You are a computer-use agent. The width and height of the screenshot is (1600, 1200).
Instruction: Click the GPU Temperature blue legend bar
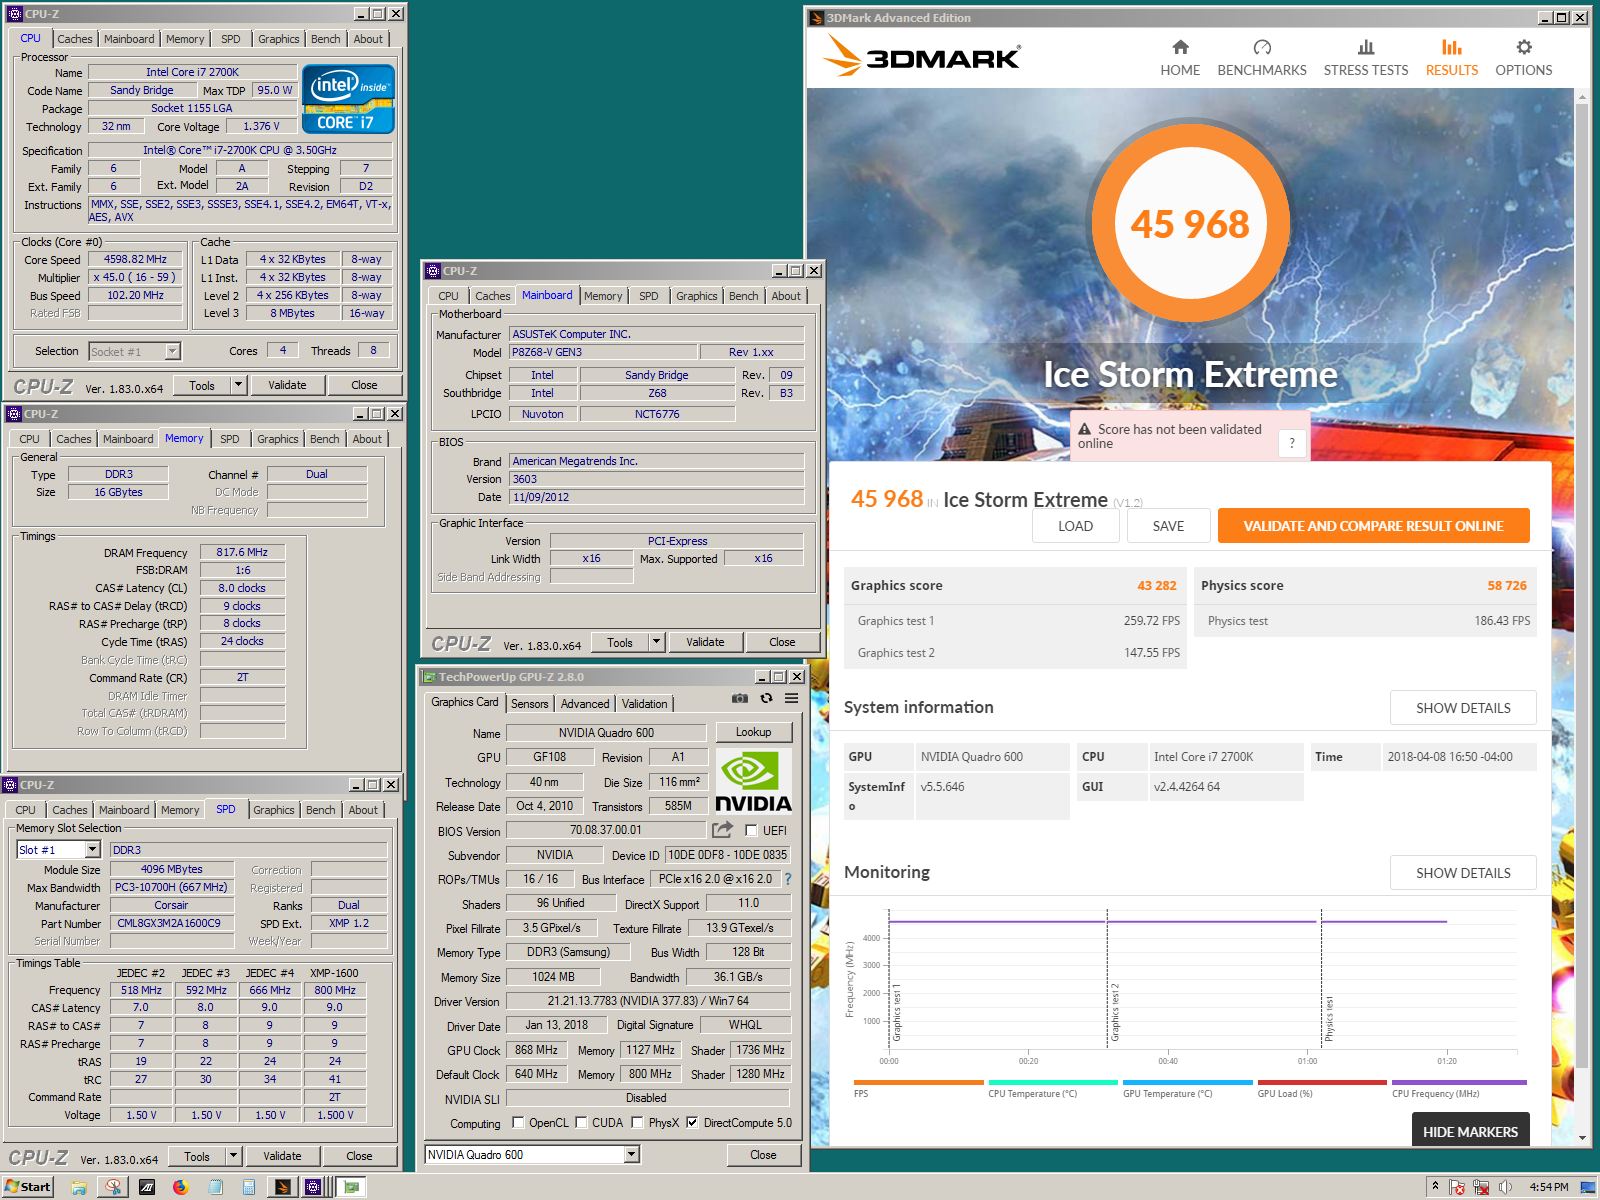point(1187,1082)
